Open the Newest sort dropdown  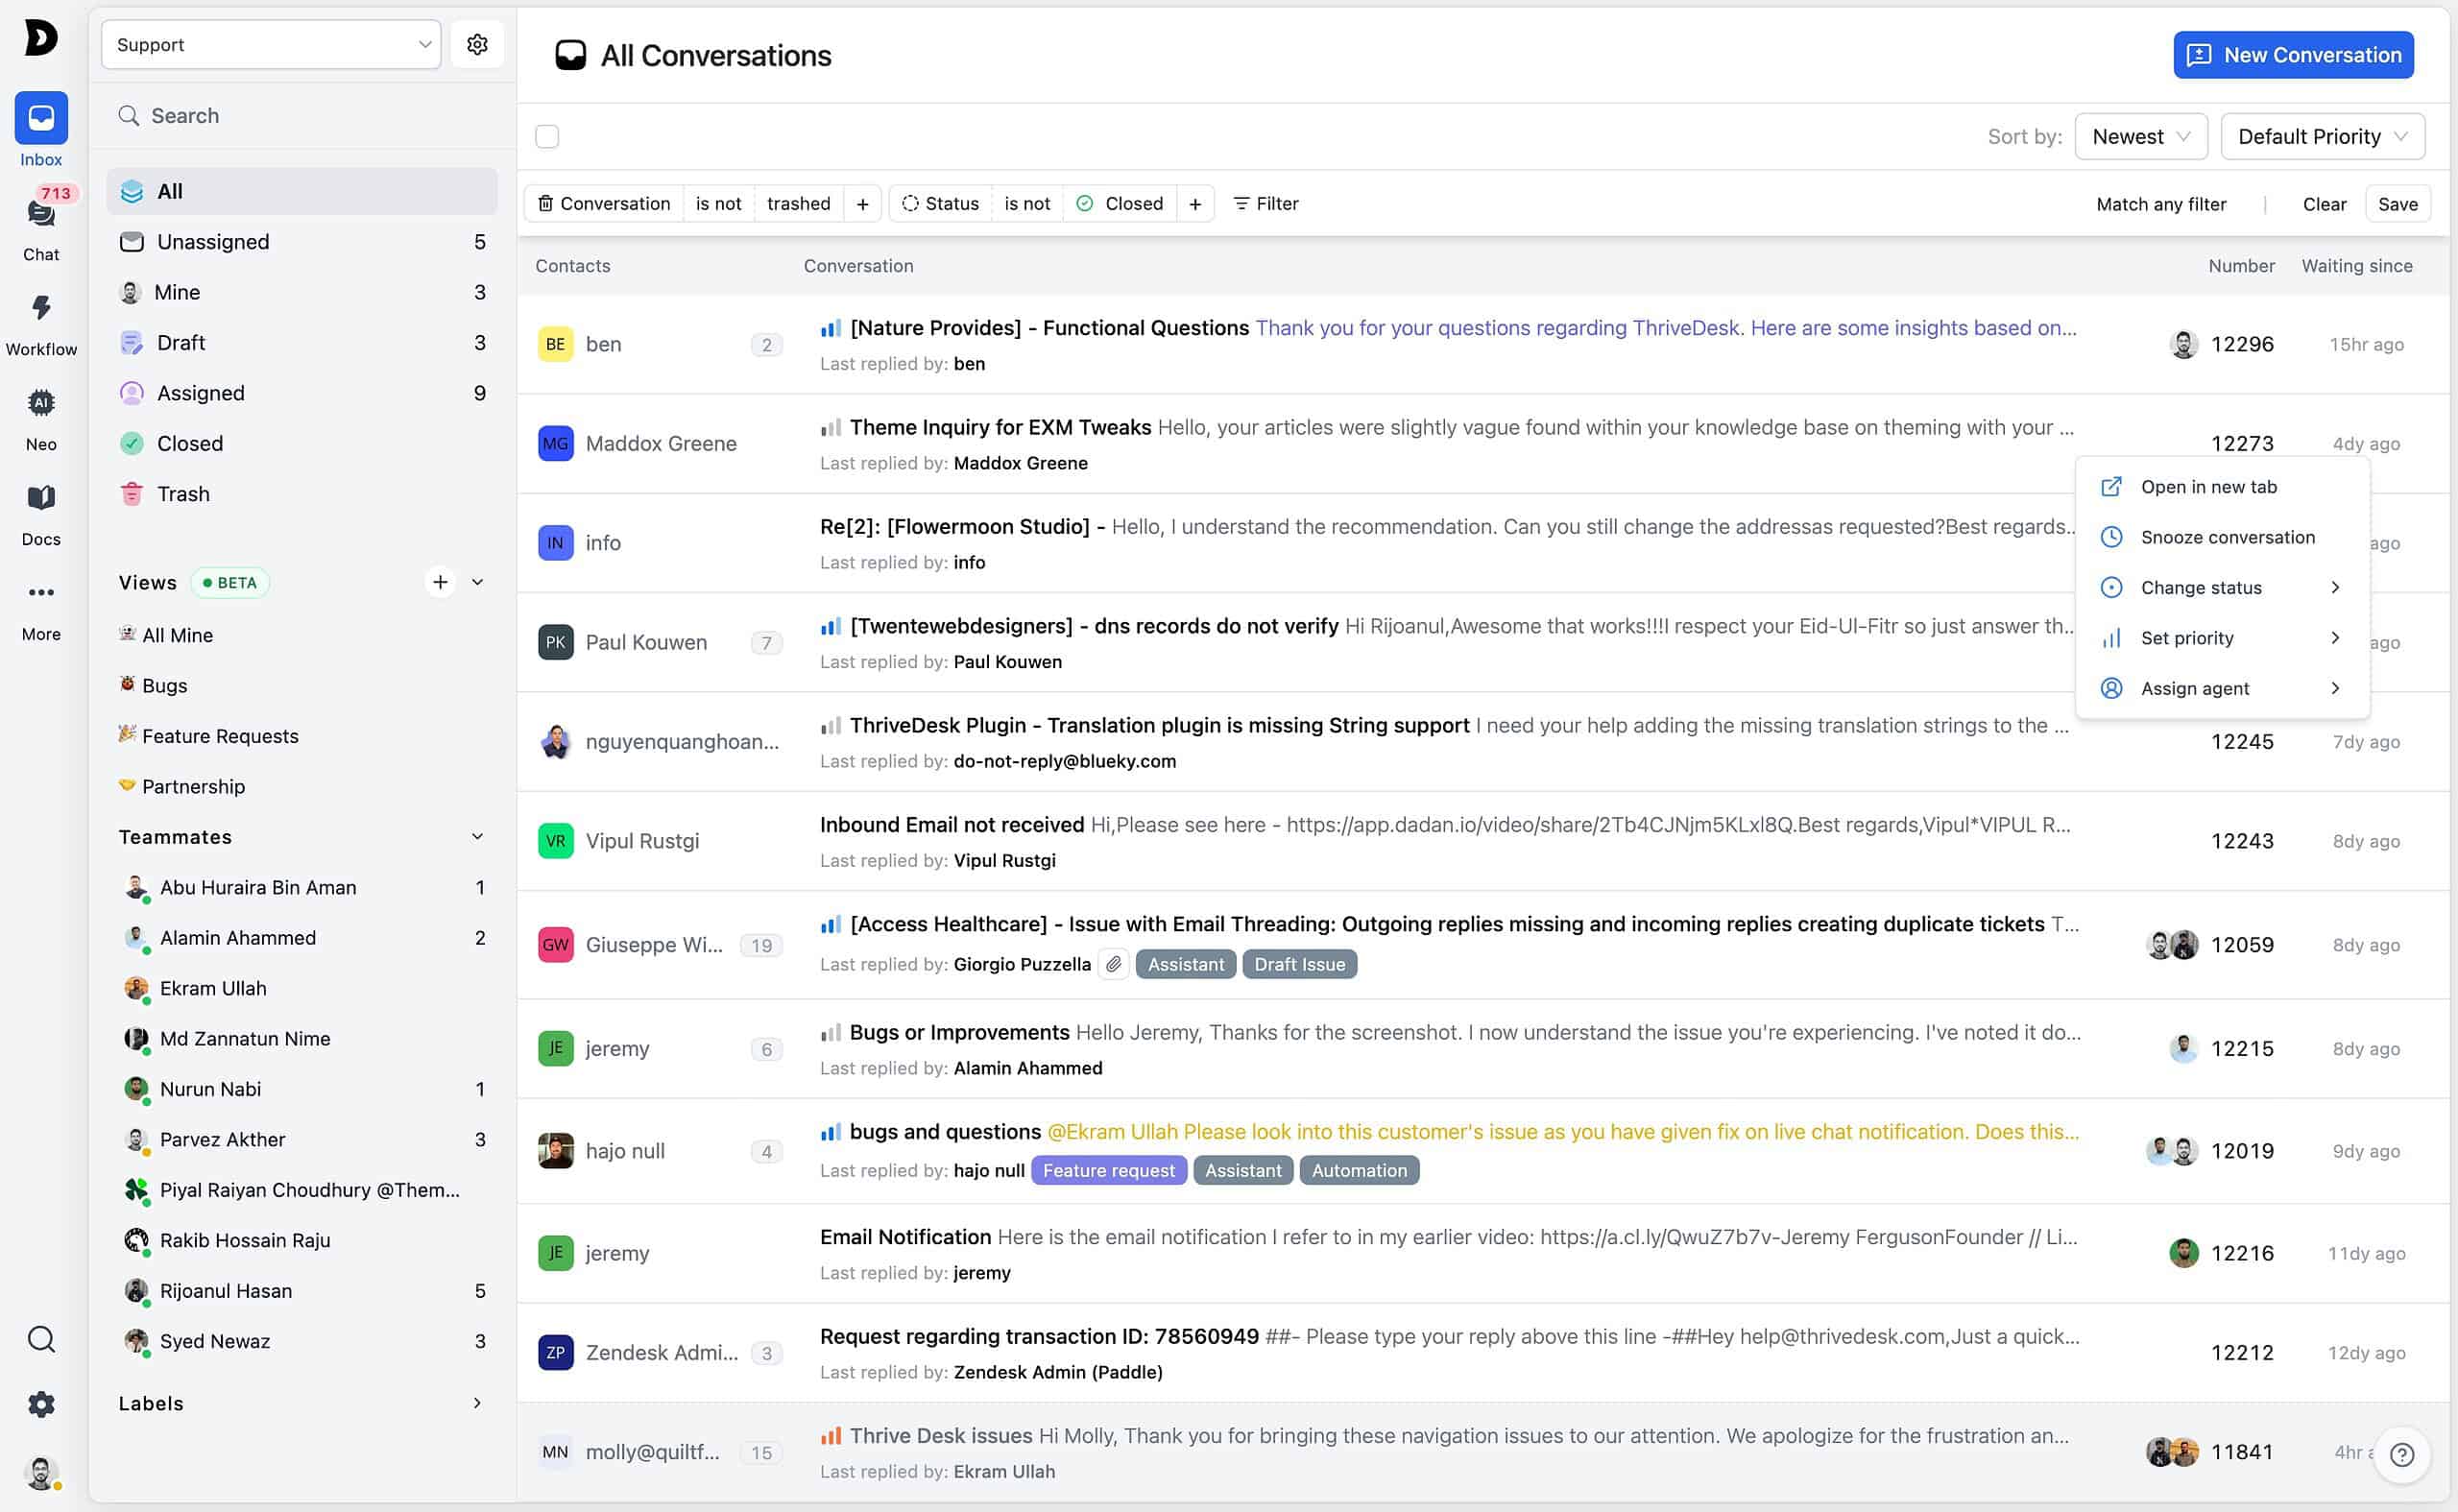point(2140,136)
